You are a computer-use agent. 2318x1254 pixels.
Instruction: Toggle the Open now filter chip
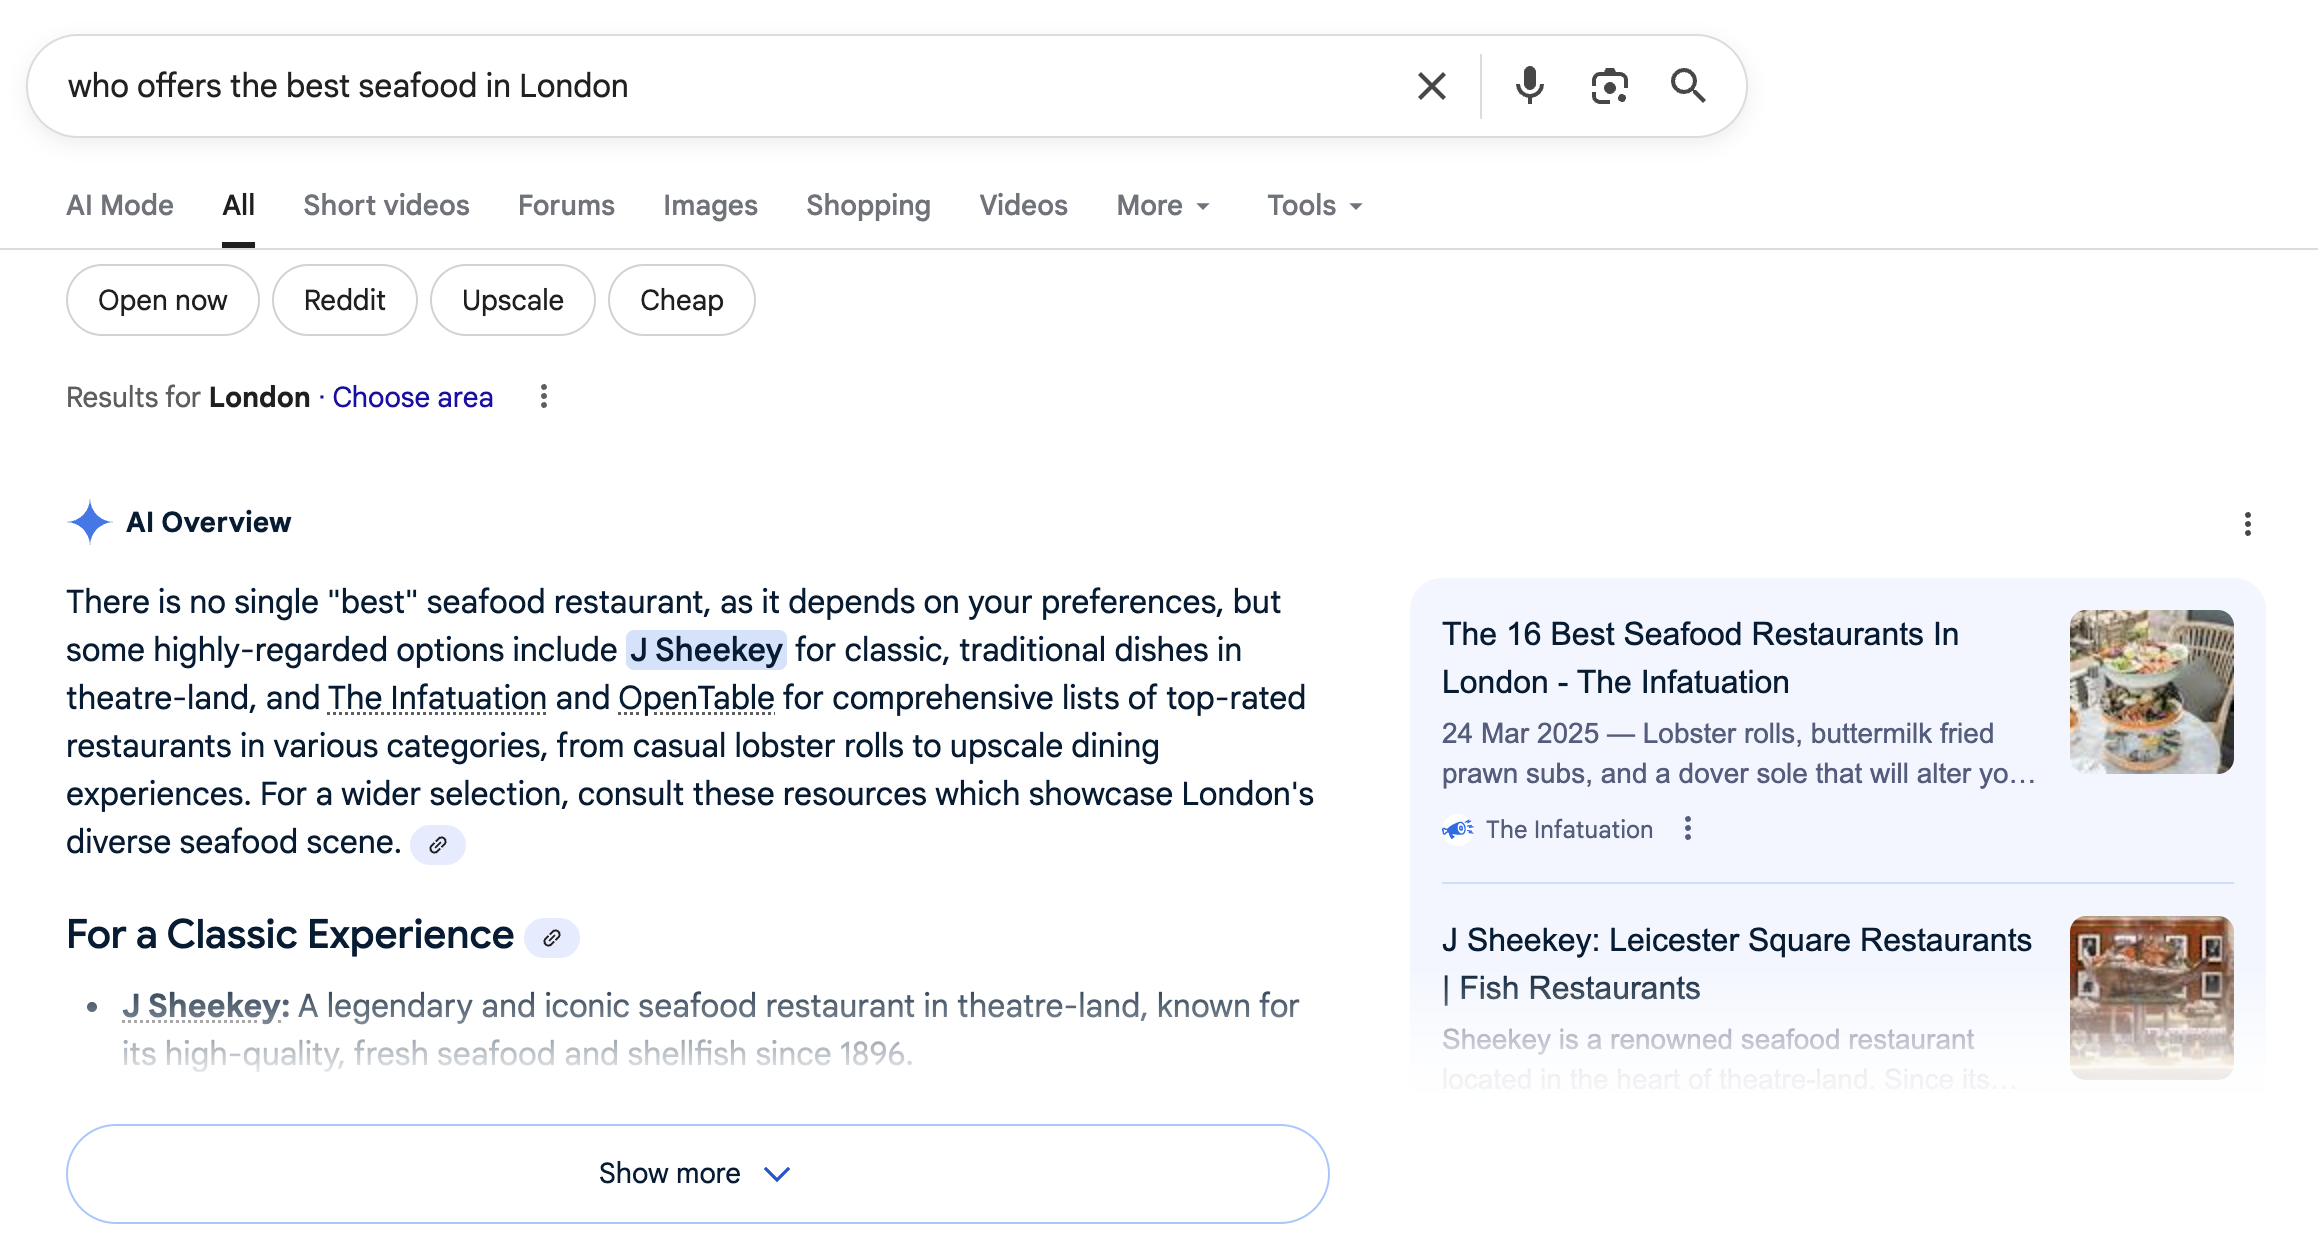click(x=162, y=300)
